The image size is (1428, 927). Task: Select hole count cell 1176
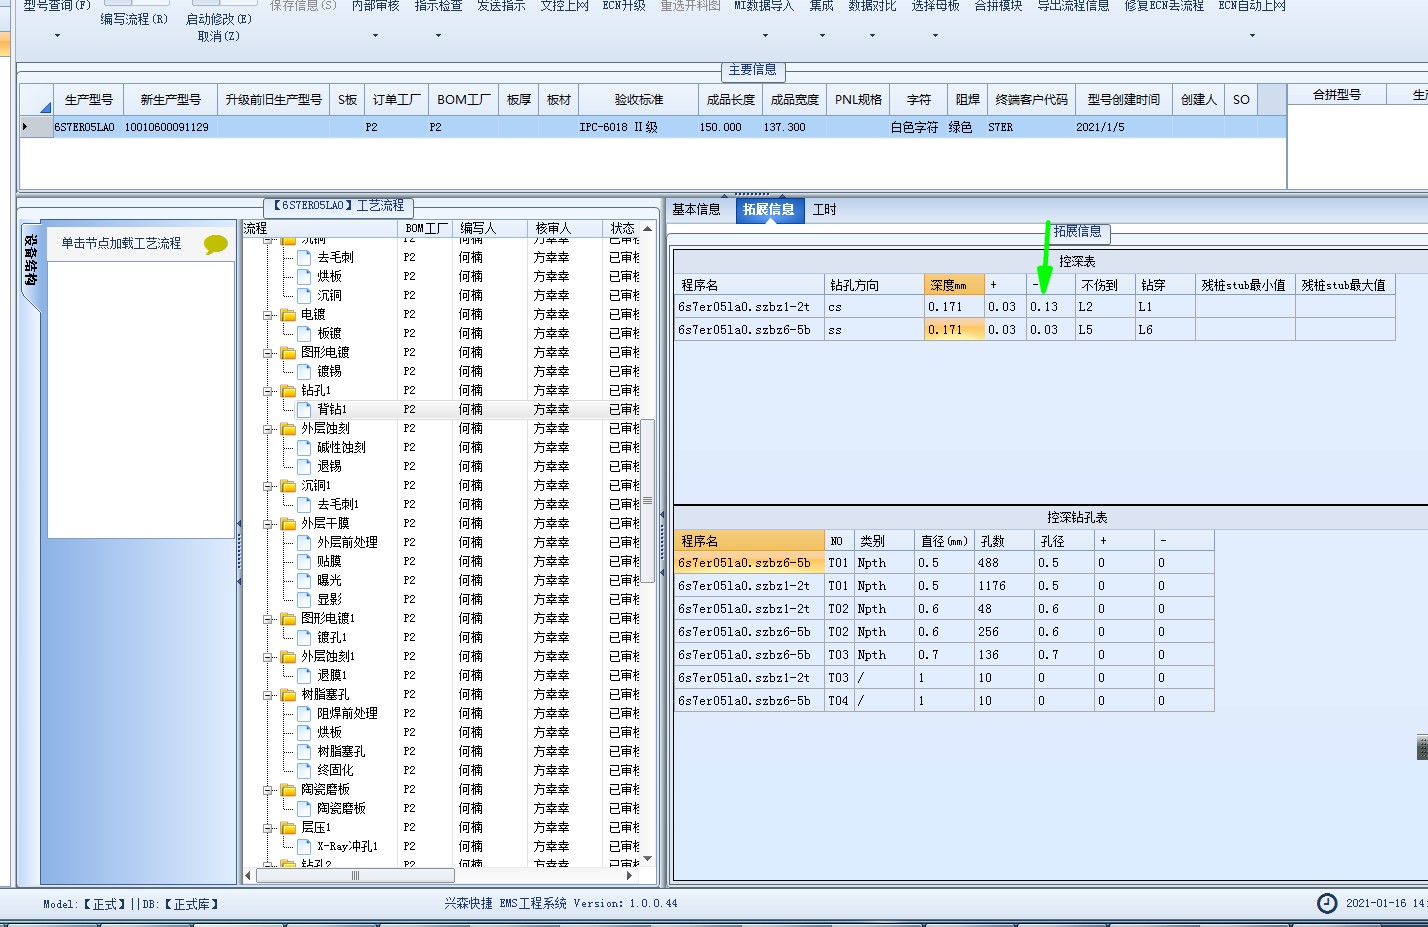tap(1005, 586)
